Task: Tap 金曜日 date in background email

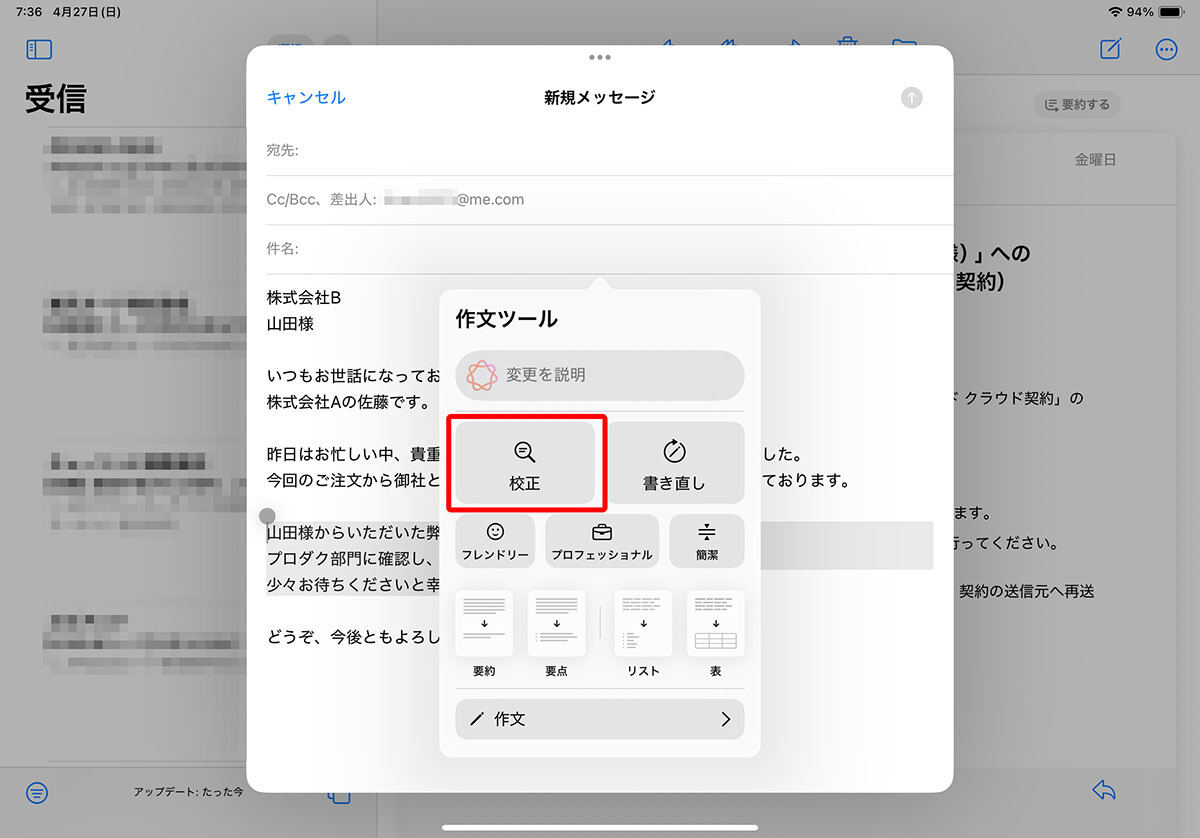Action: (1095, 160)
